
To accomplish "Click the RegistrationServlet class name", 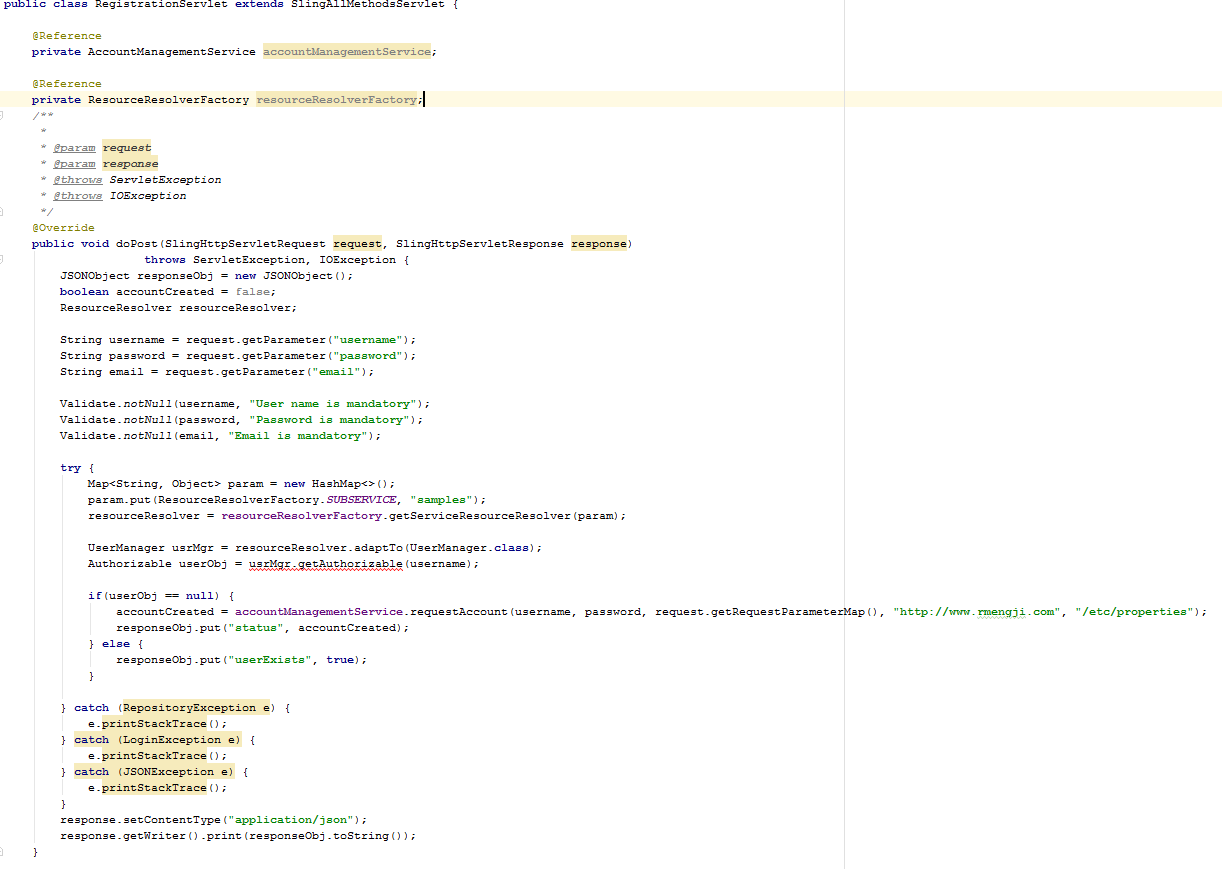I will [161, 4].
